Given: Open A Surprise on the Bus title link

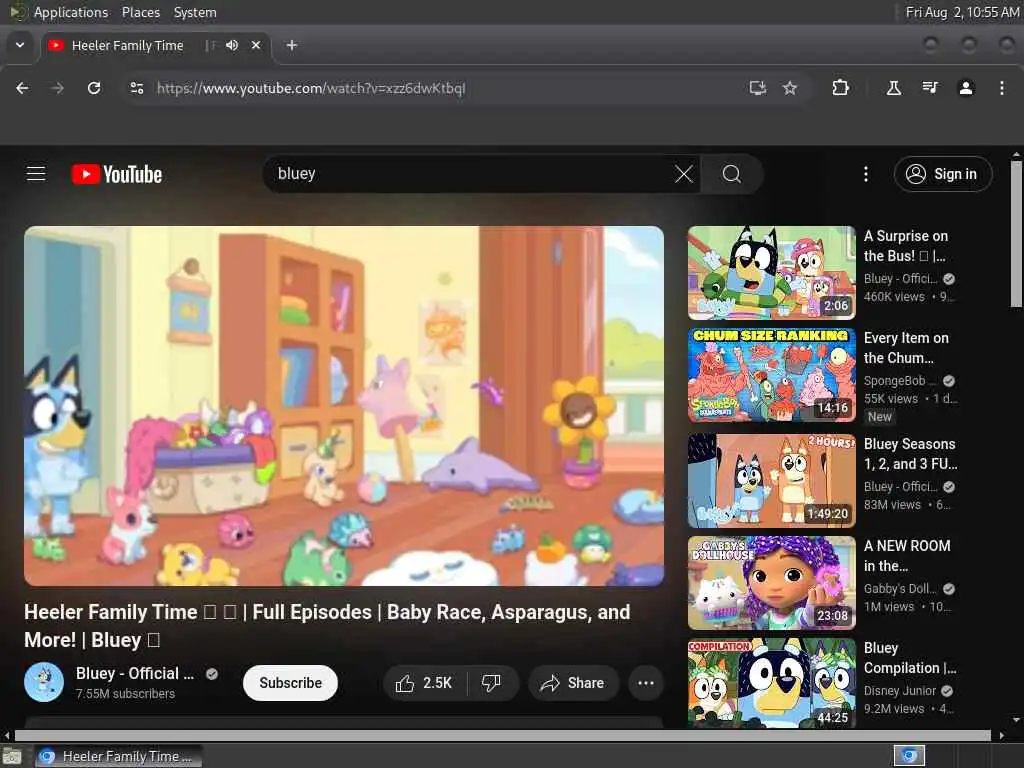Looking at the screenshot, I should point(906,246).
